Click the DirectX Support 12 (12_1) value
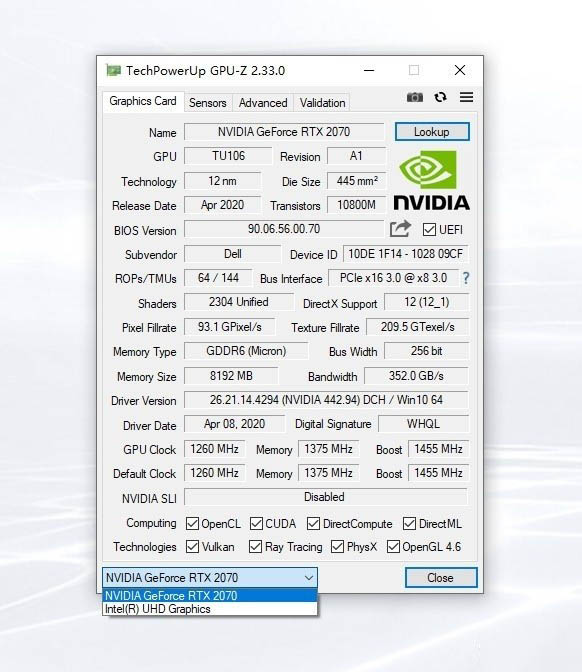The width and height of the screenshot is (582, 672). tap(426, 302)
